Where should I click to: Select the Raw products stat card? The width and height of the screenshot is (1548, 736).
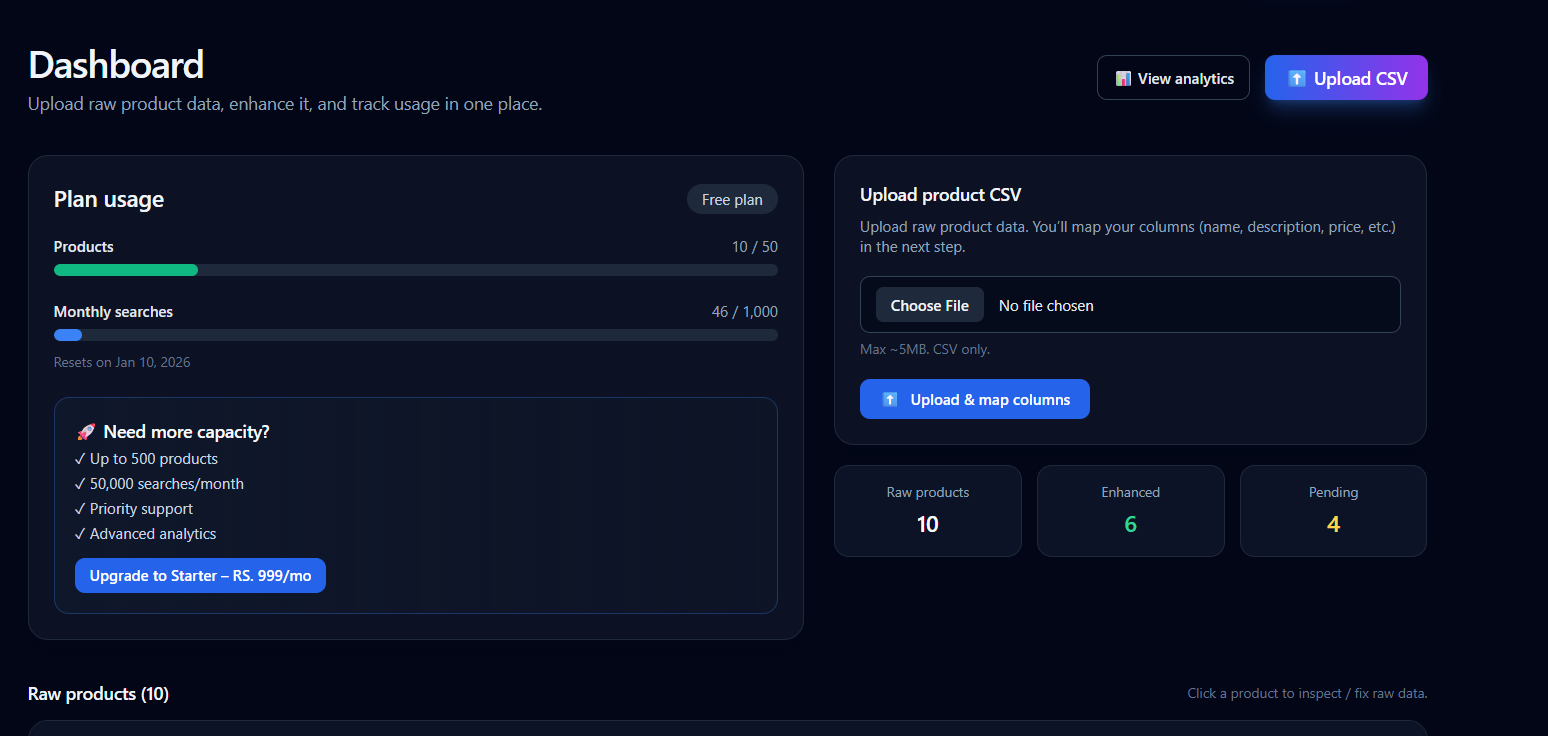pyautogui.click(x=927, y=510)
